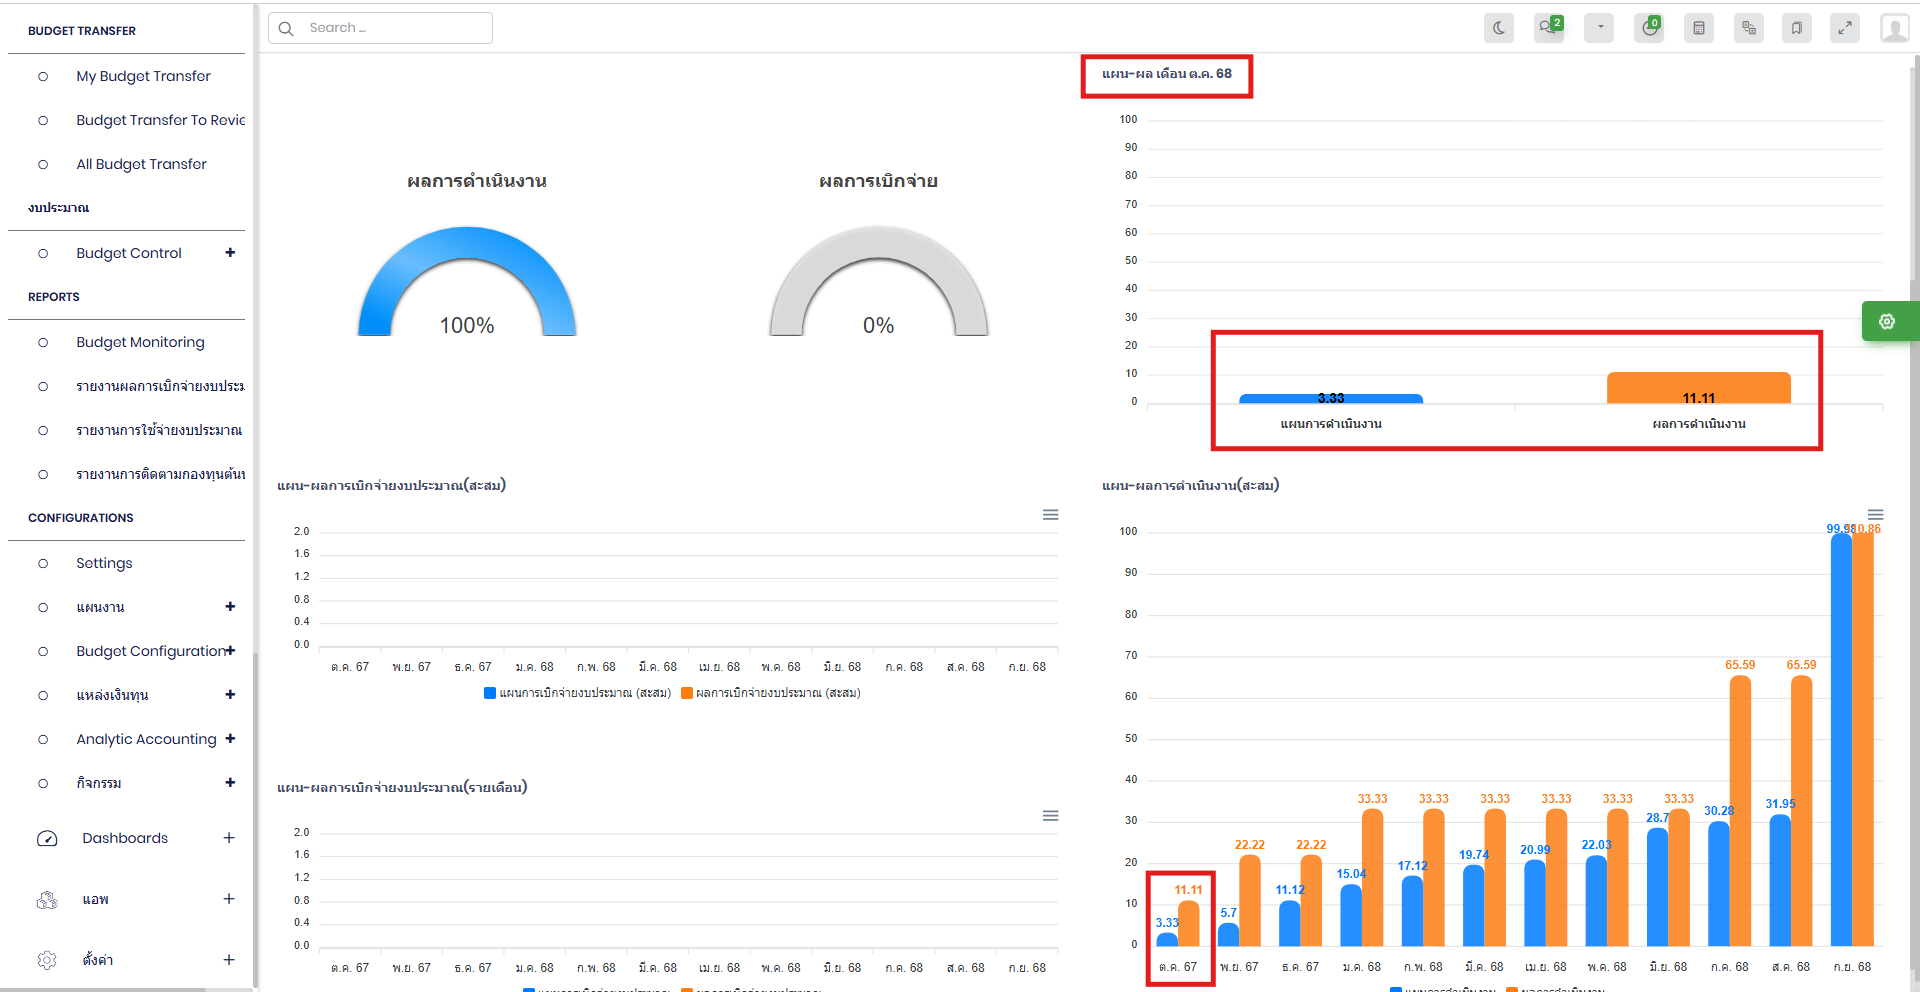Open the calculator icon in the top bar

click(1698, 28)
